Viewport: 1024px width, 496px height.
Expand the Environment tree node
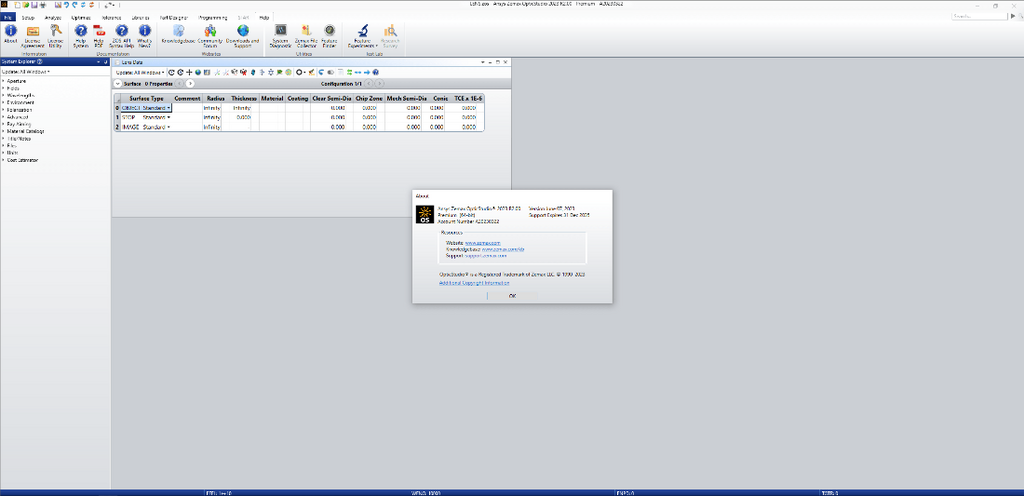point(3,102)
